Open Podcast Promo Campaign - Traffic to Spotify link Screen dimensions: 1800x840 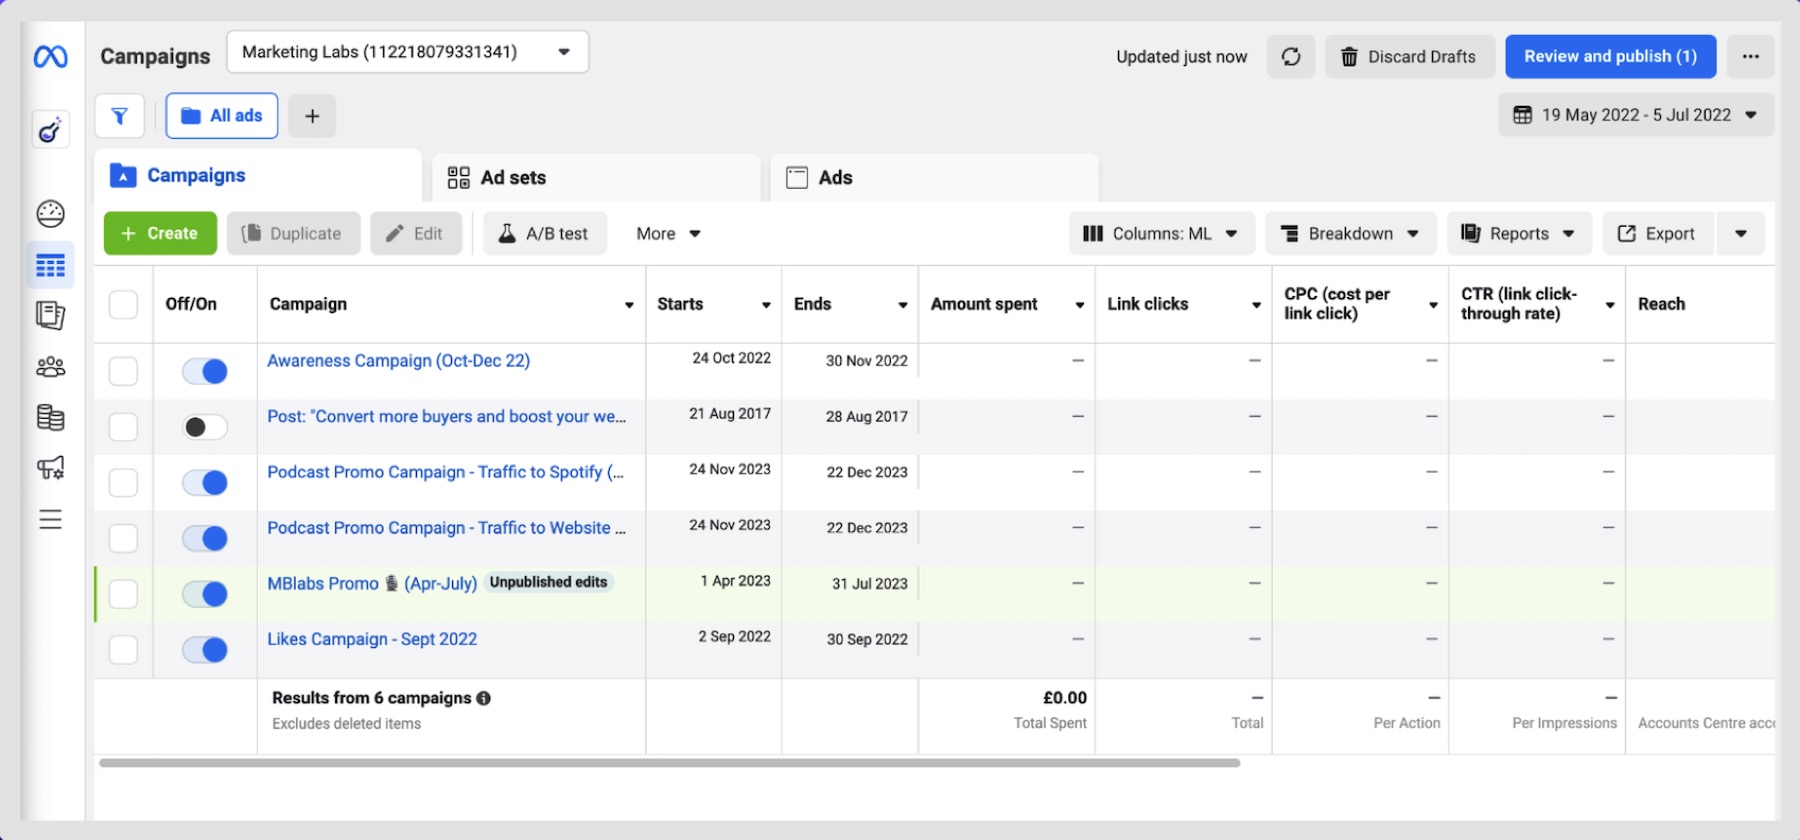[445, 472]
